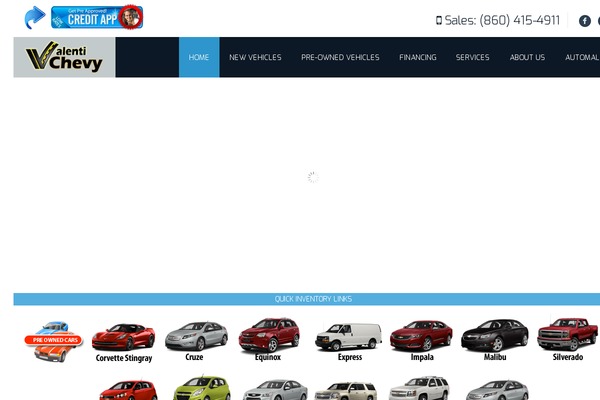This screenshot has height=400, width=600.
Task: Click the Silverado model label
Action: pyautogui.click(x=568, y=357)
